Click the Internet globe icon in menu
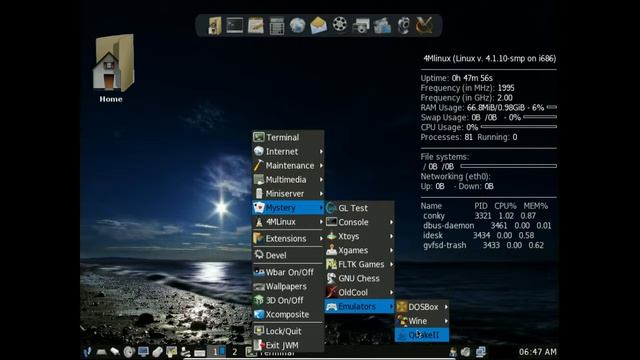Viewport: 640px width, 360px height. pyautogui.click(x=259, y=151)
